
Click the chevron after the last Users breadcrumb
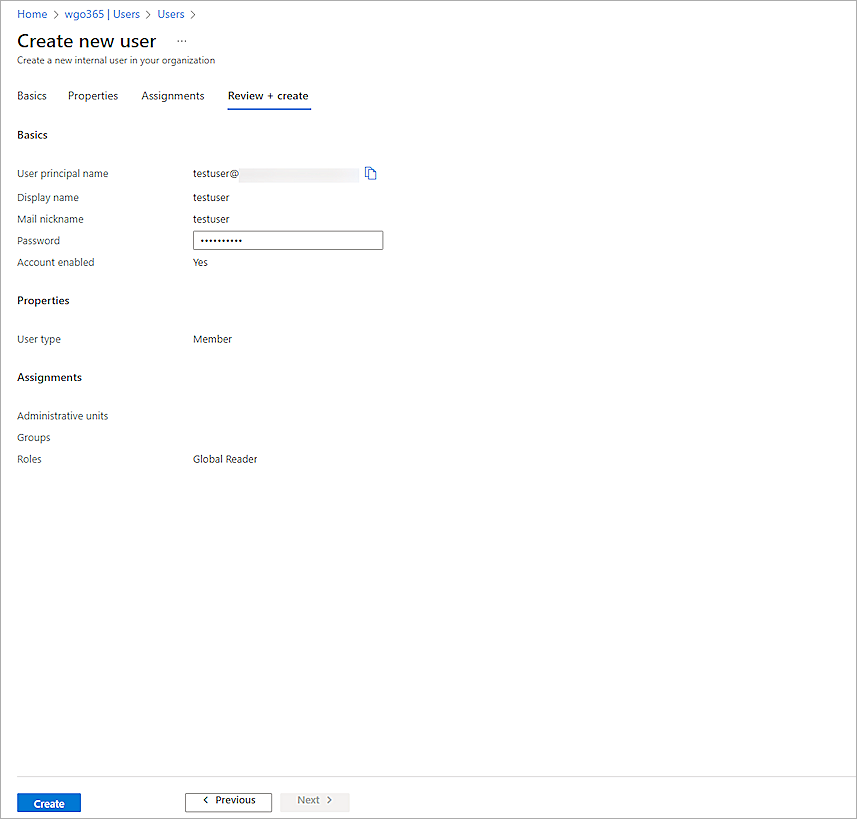point(190,14)
